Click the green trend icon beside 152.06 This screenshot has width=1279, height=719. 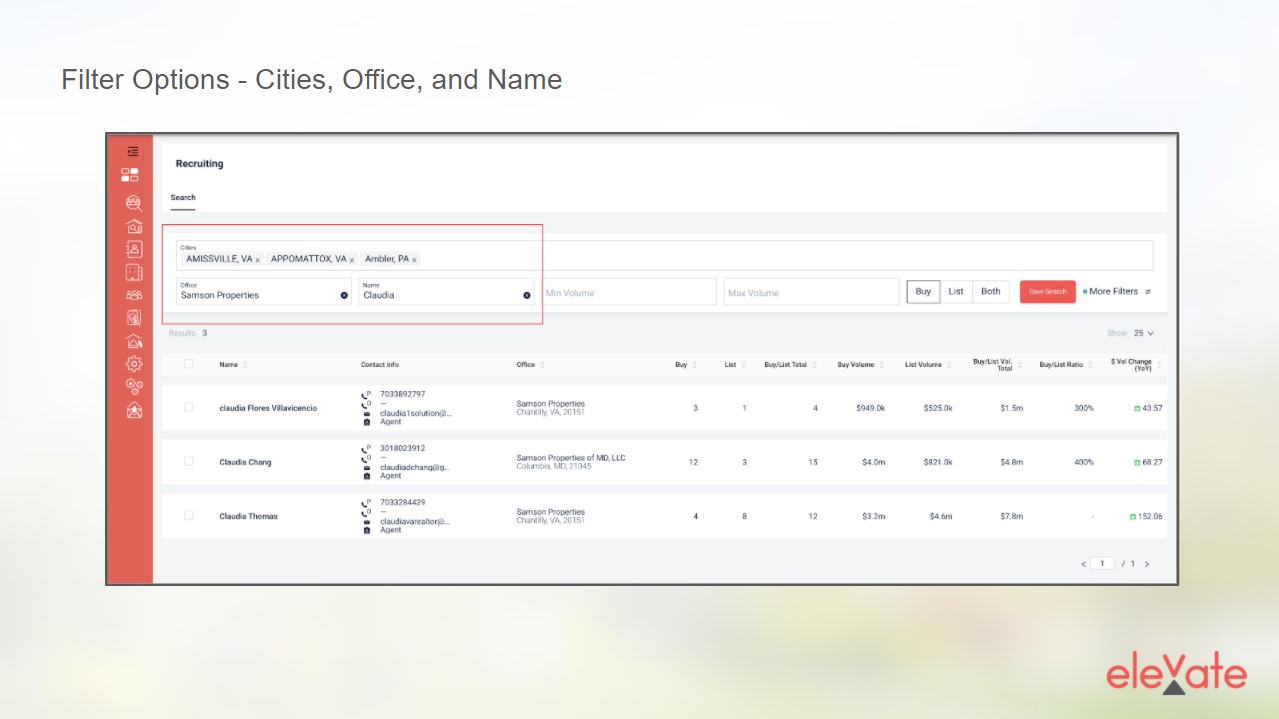click(1133, 517)
